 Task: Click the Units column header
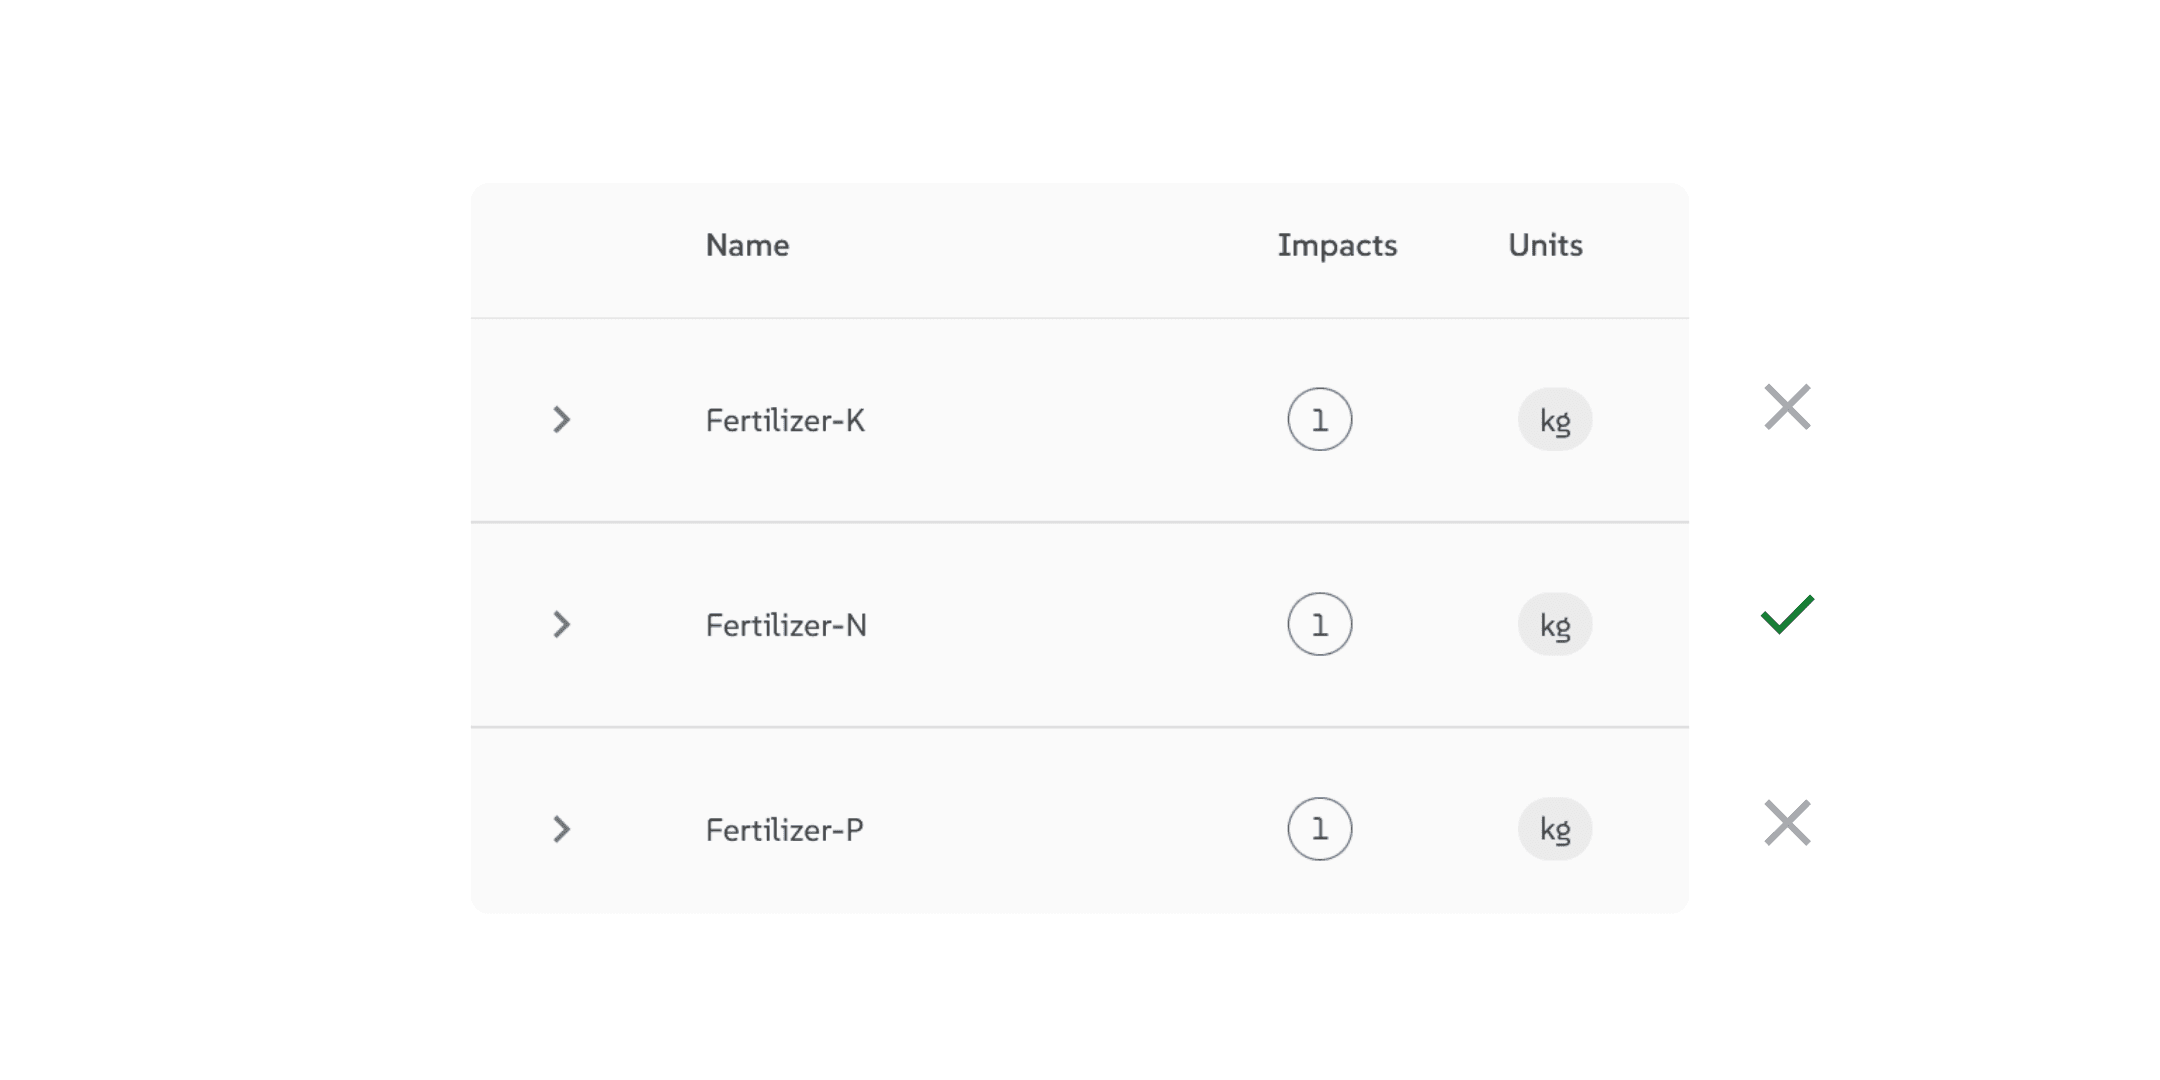1545,246
